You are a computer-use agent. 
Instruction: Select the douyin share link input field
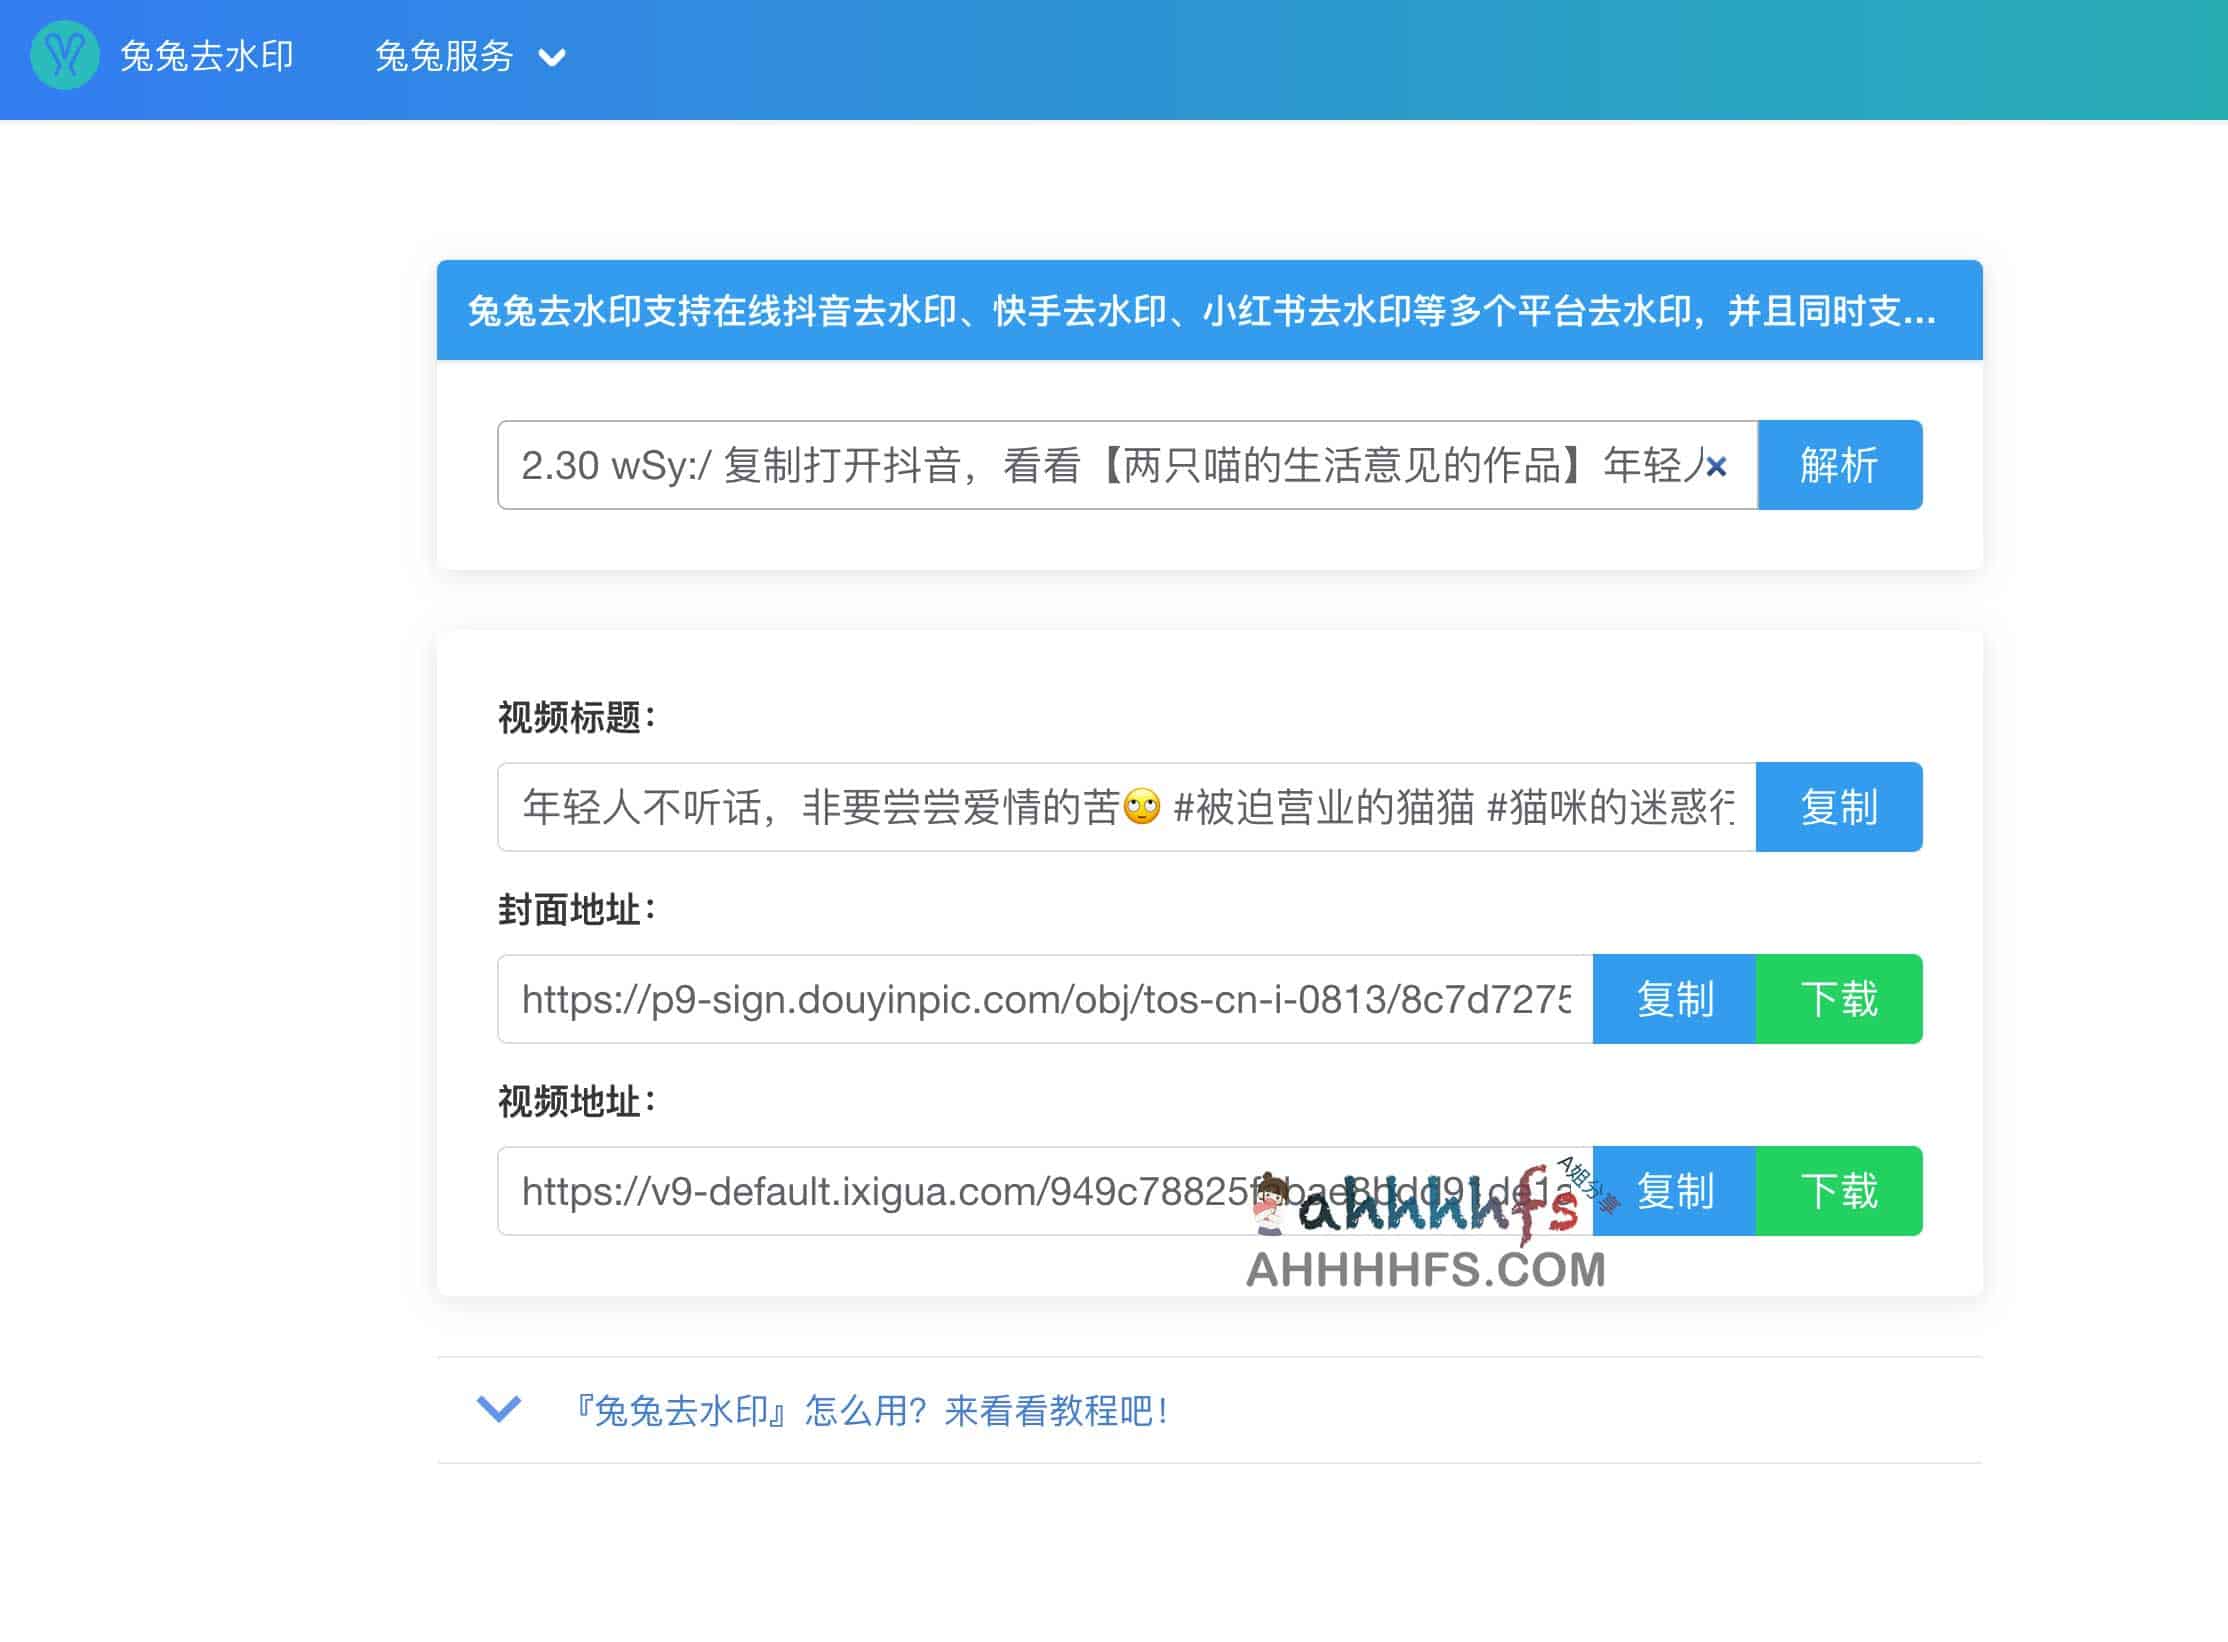[x=1100, y=466]
